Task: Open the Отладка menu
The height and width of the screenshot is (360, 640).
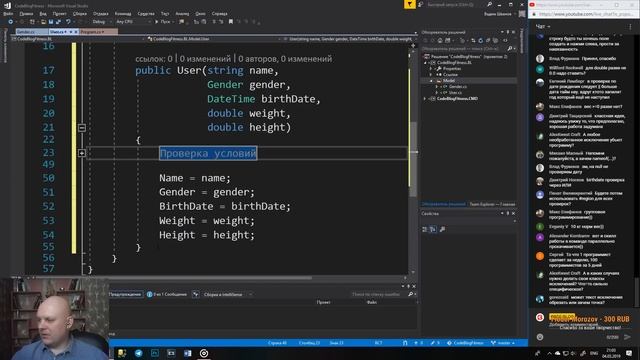Action: [100, 14]
